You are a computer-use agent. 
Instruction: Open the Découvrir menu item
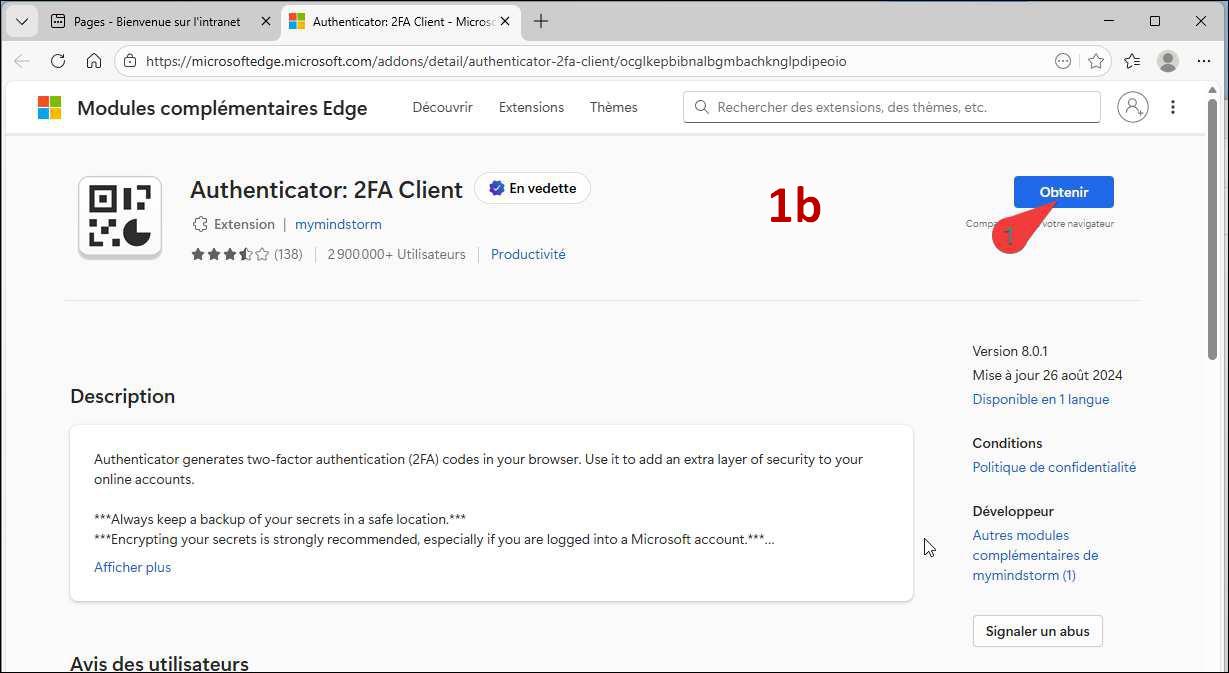tap(442, 107)
